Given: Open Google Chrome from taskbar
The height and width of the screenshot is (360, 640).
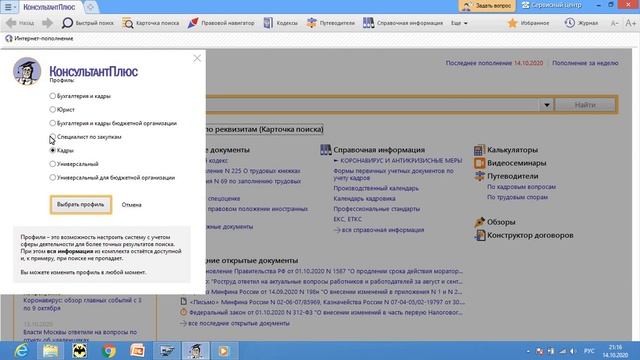Looking at the screenshot, I should [x=109, y=351].
